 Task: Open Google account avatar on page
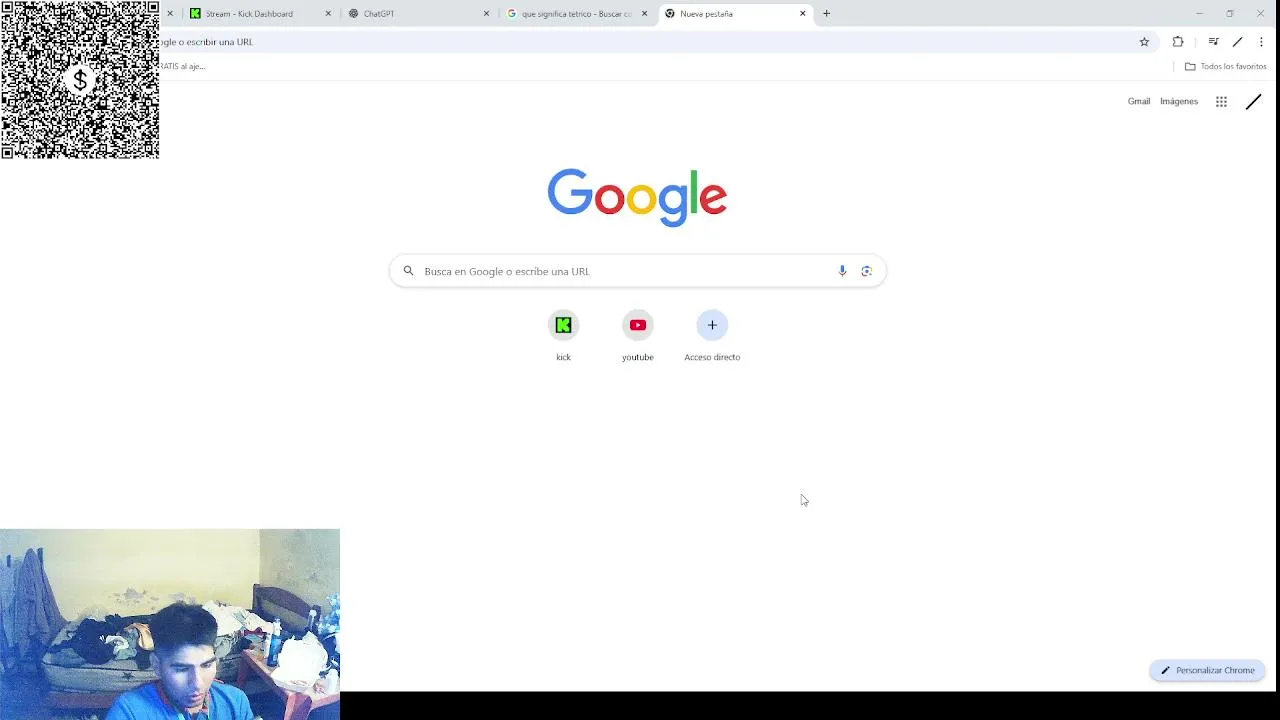[1253, 101]
